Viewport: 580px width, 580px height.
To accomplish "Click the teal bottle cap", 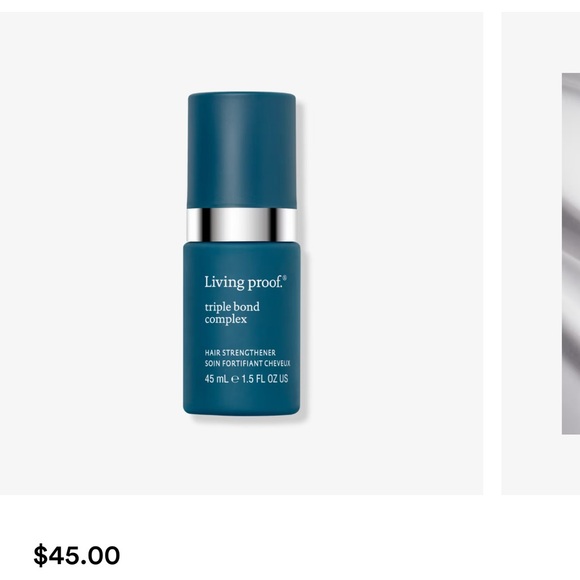I will coord(242,150).
